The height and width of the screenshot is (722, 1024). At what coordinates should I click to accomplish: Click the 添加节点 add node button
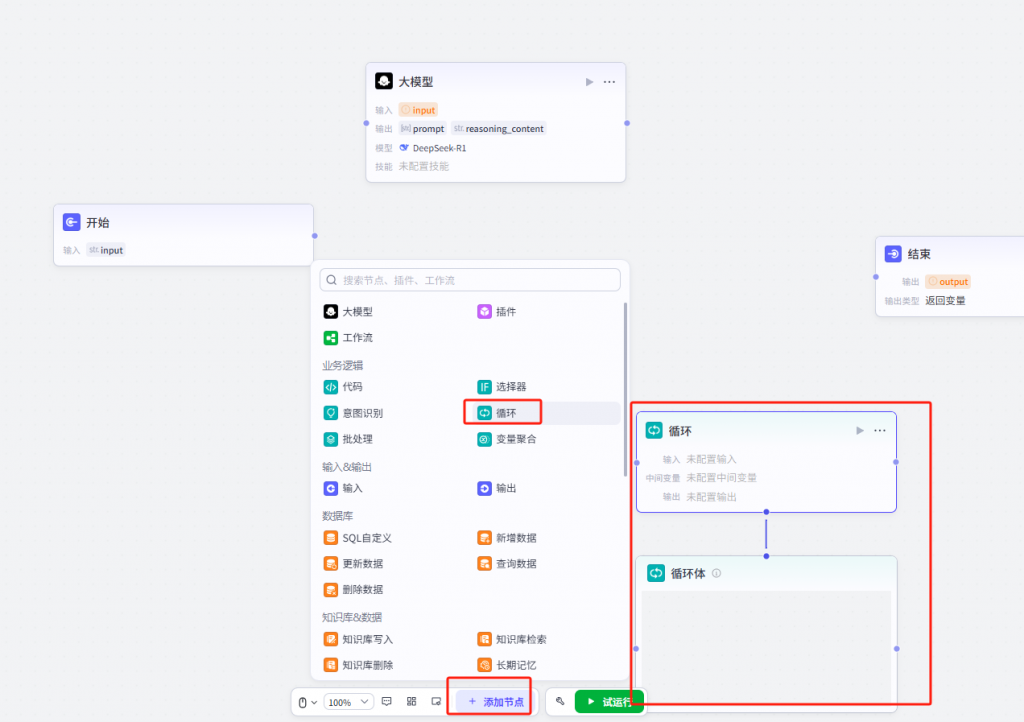point(496,702)
